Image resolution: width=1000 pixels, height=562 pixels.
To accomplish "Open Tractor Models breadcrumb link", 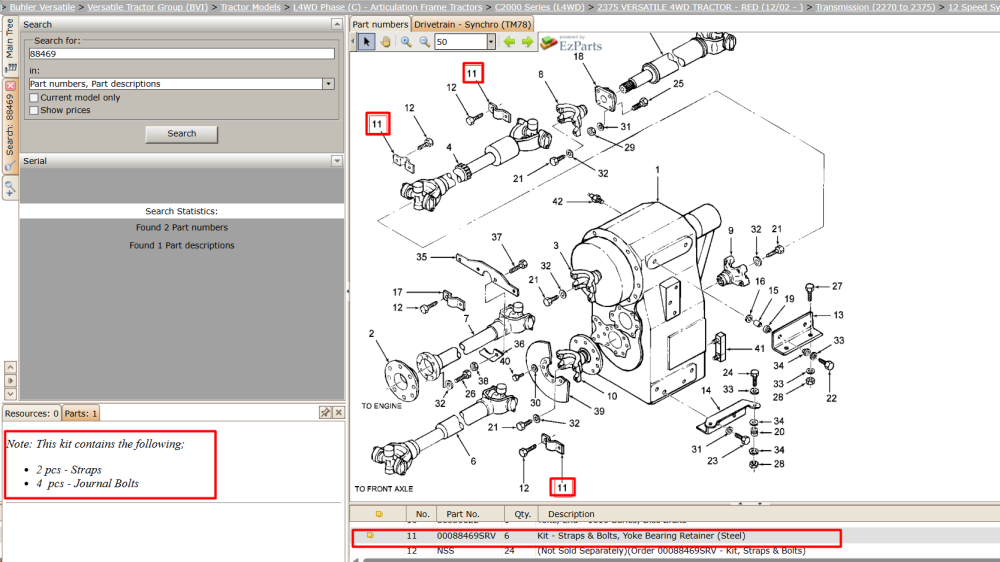I will point(251,7).
